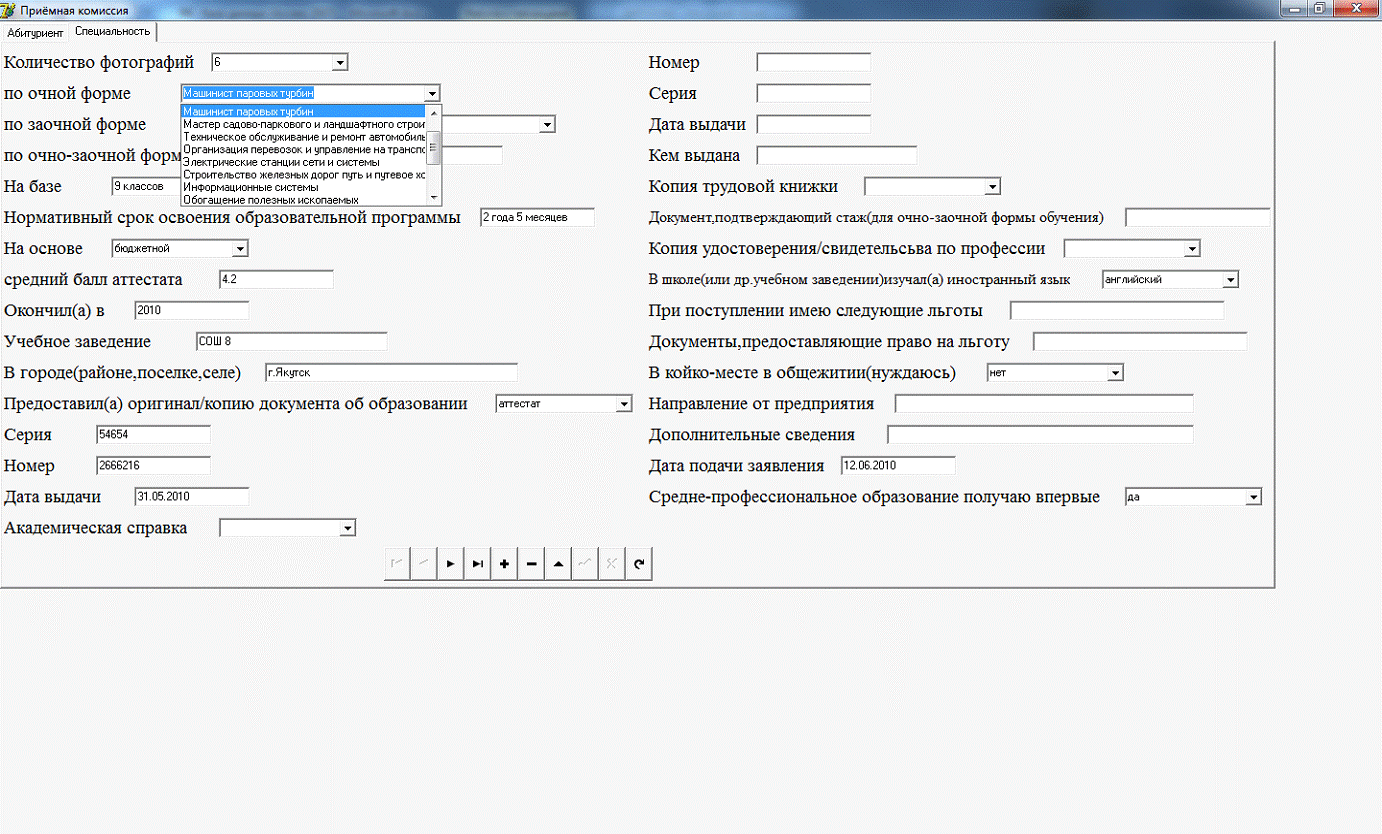Open the Копия трудовой книжки dropdown
Viewport: 1382px width, 834px height.
(993, 187)
